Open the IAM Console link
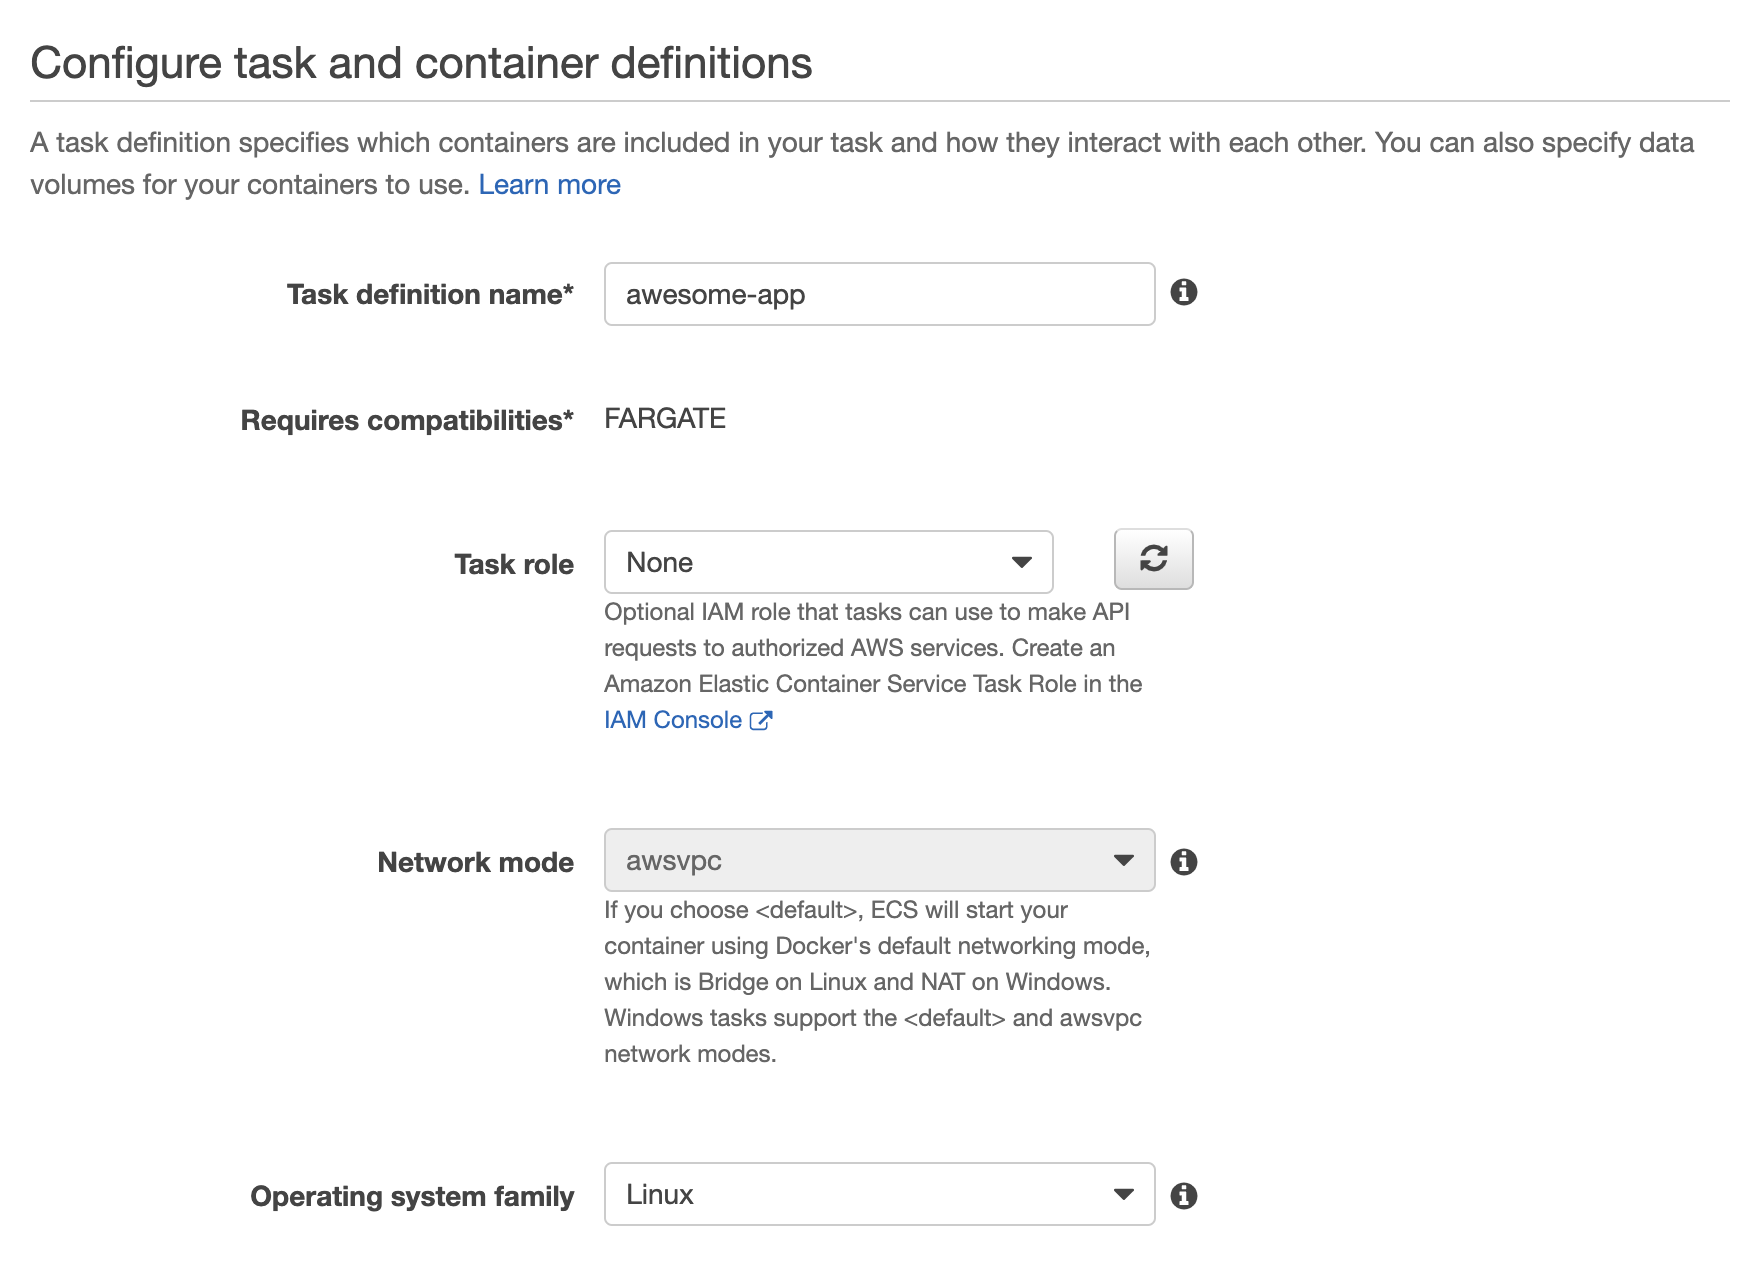Image resolution: width=1758 pixels, height=1270 pixels. [672, 719]
